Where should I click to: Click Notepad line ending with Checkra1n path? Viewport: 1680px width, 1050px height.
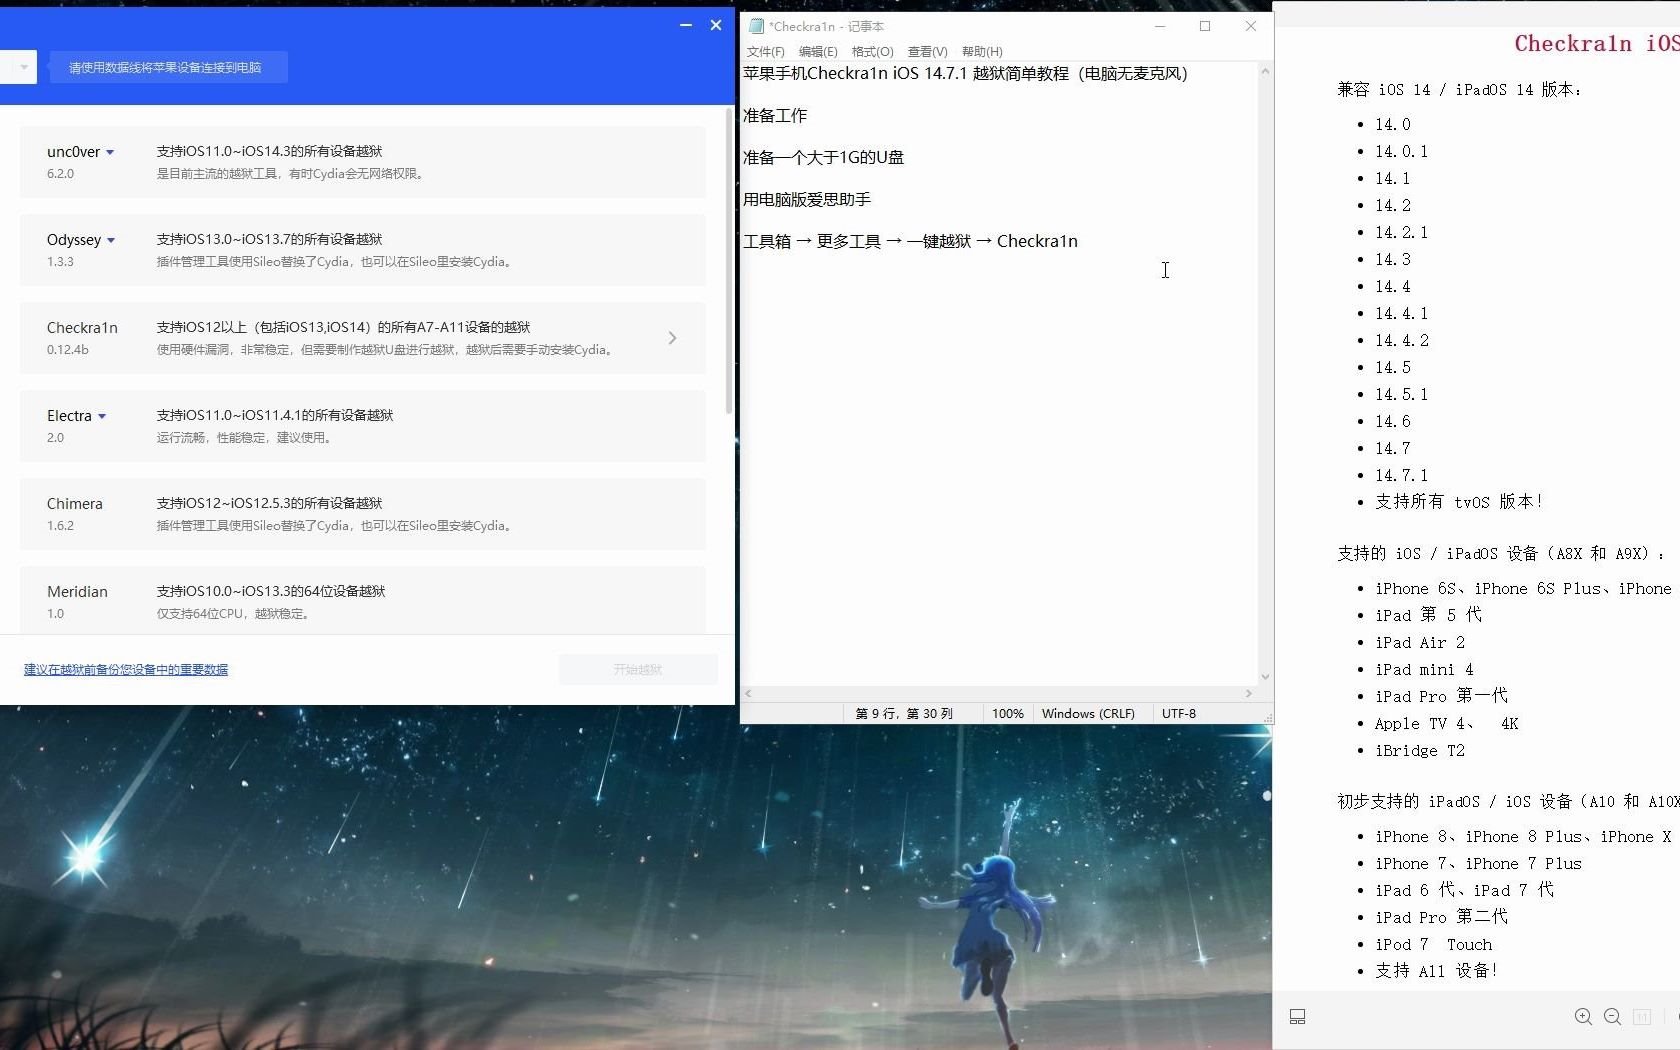[910, 242]
